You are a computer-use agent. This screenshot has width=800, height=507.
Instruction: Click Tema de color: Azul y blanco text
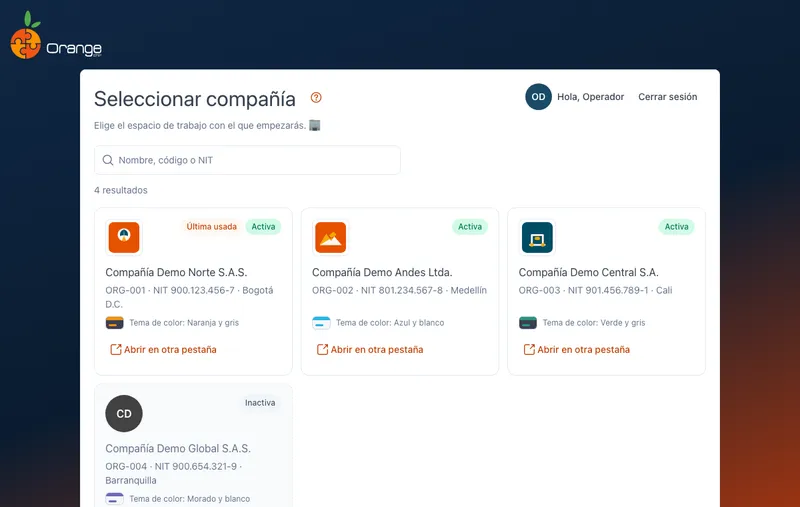(390, 323)
